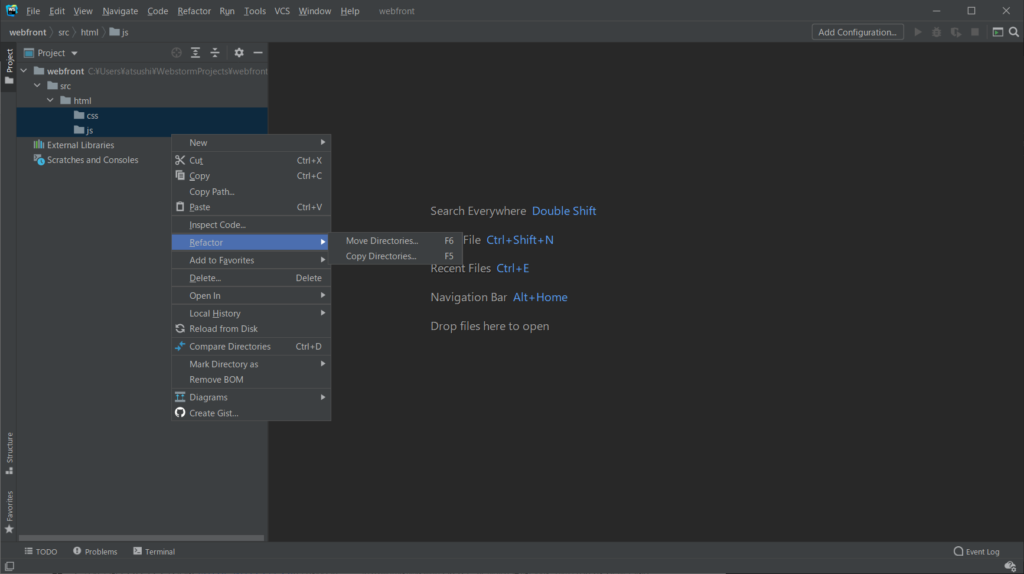Click External Libraries chart icon
The image size is (1024, 574).
click(39, 144)
